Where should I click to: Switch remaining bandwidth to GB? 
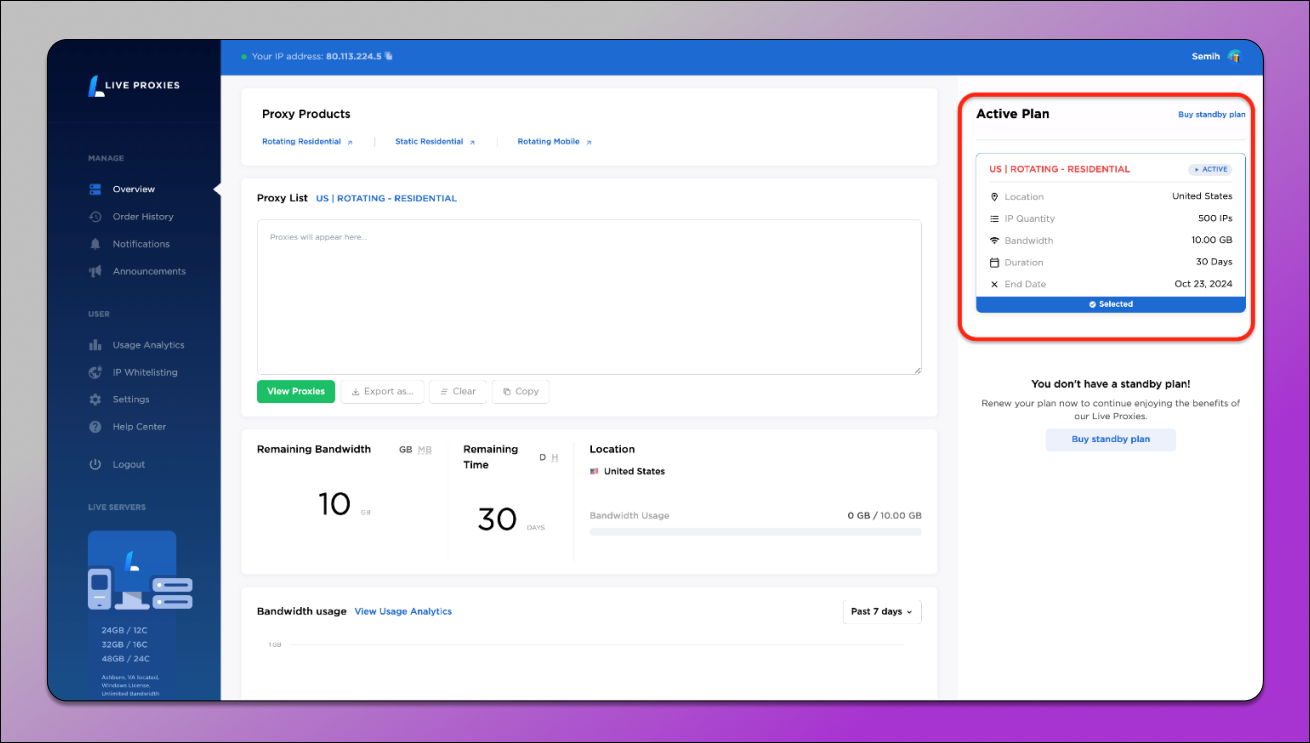(x=405, y=450)
